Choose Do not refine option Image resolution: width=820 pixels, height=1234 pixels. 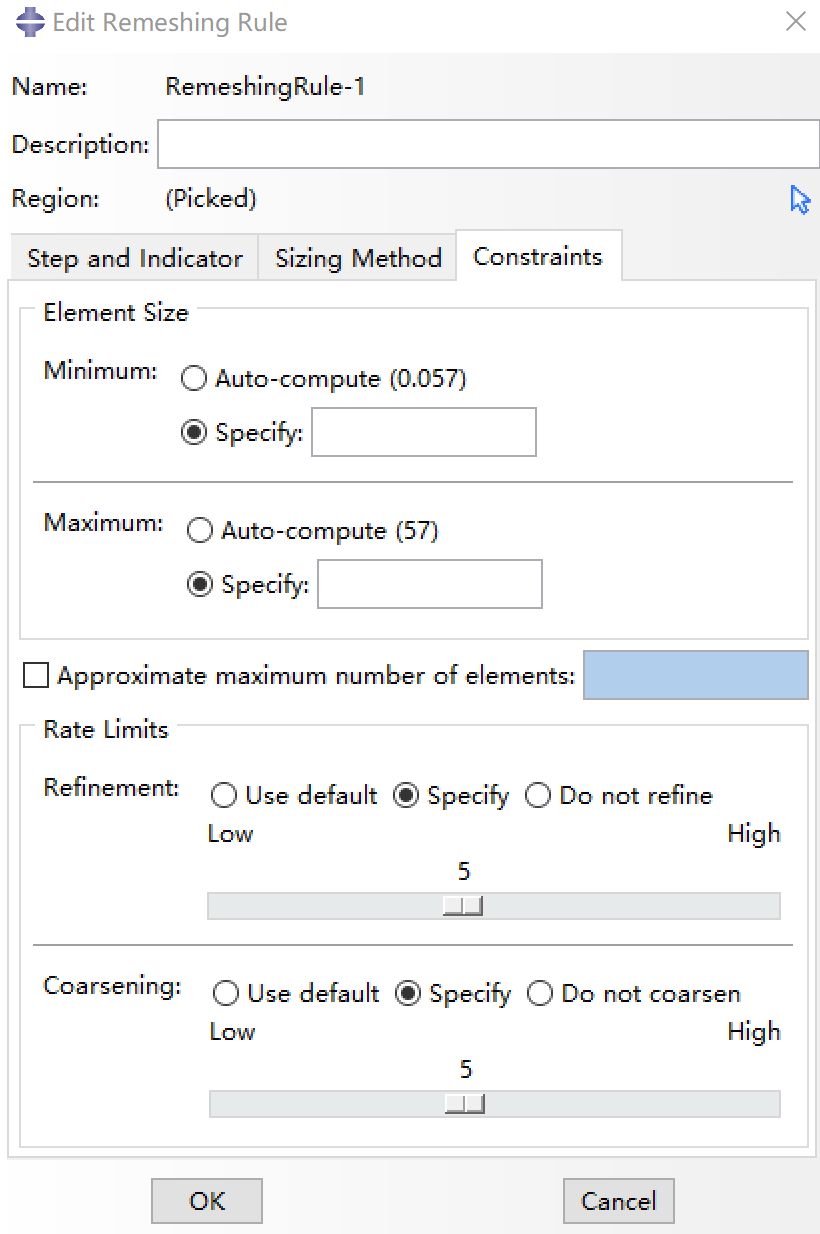click(538, 796)
